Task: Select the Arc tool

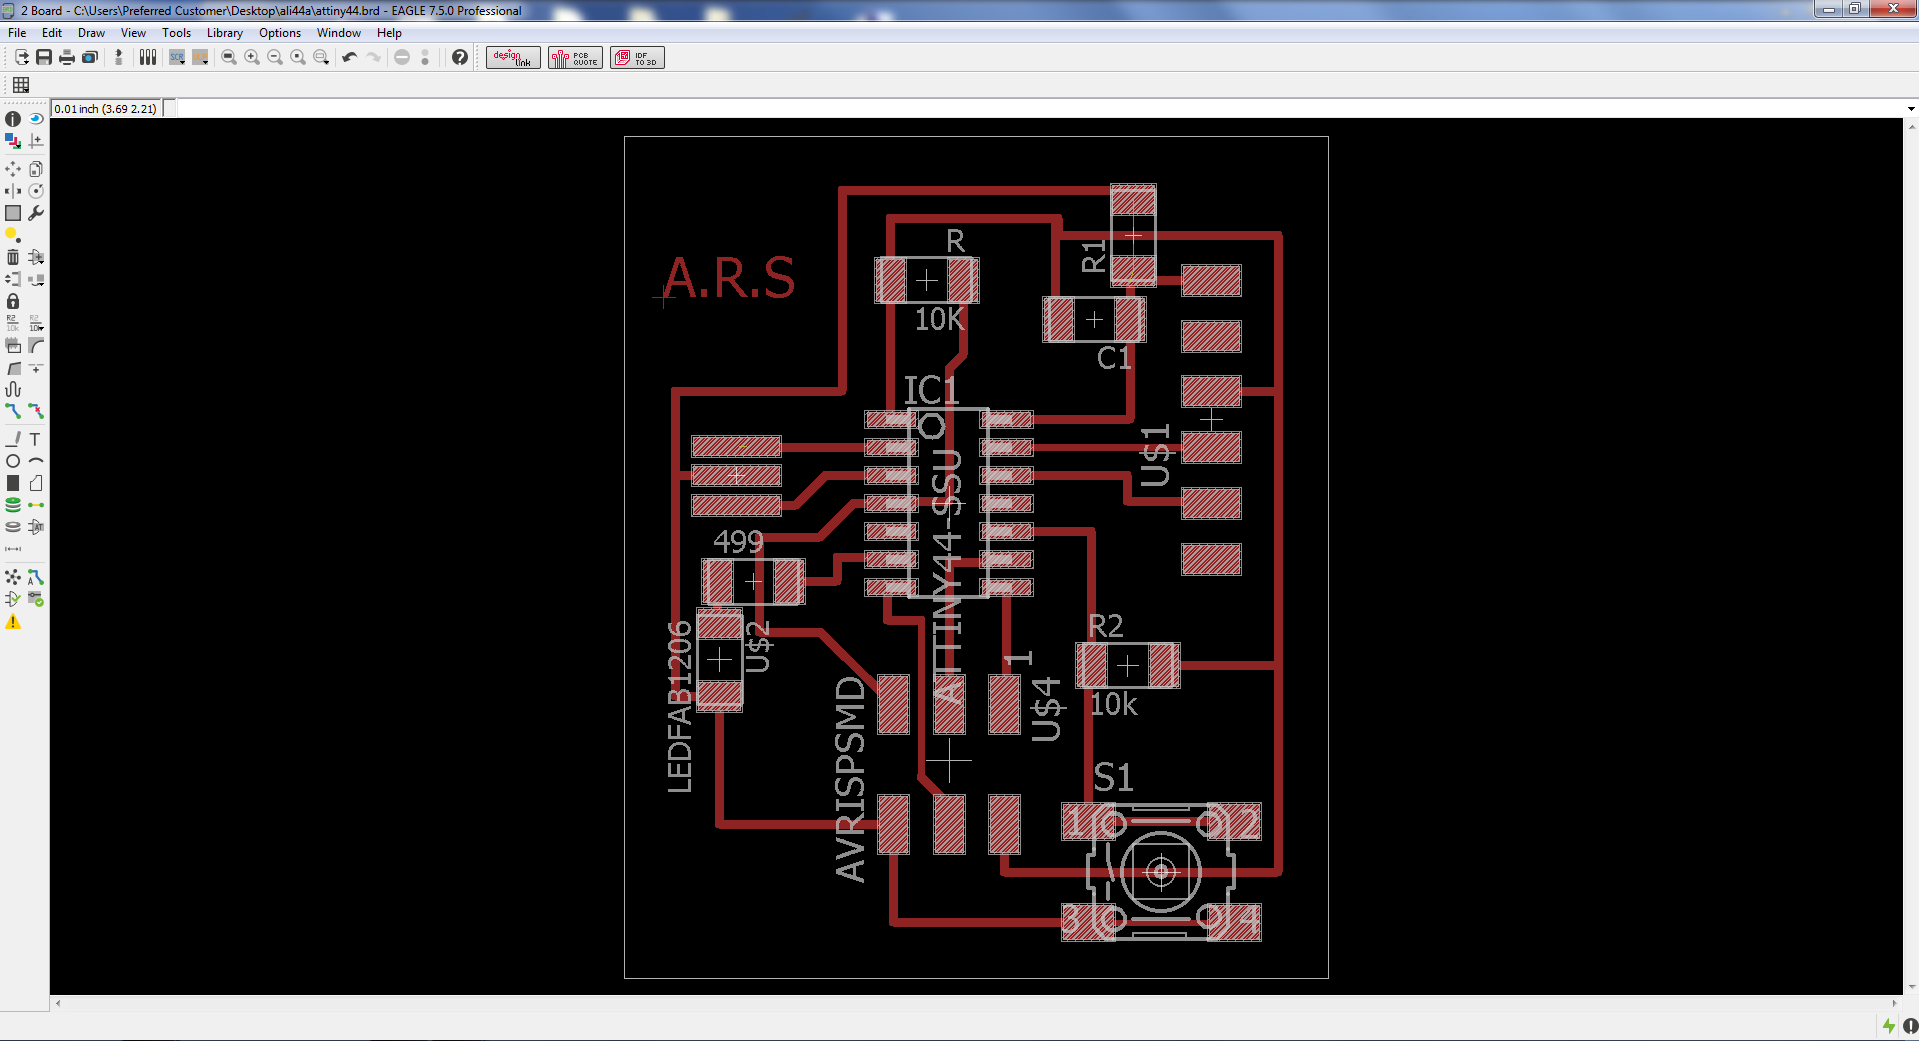Action: [36, 461]
